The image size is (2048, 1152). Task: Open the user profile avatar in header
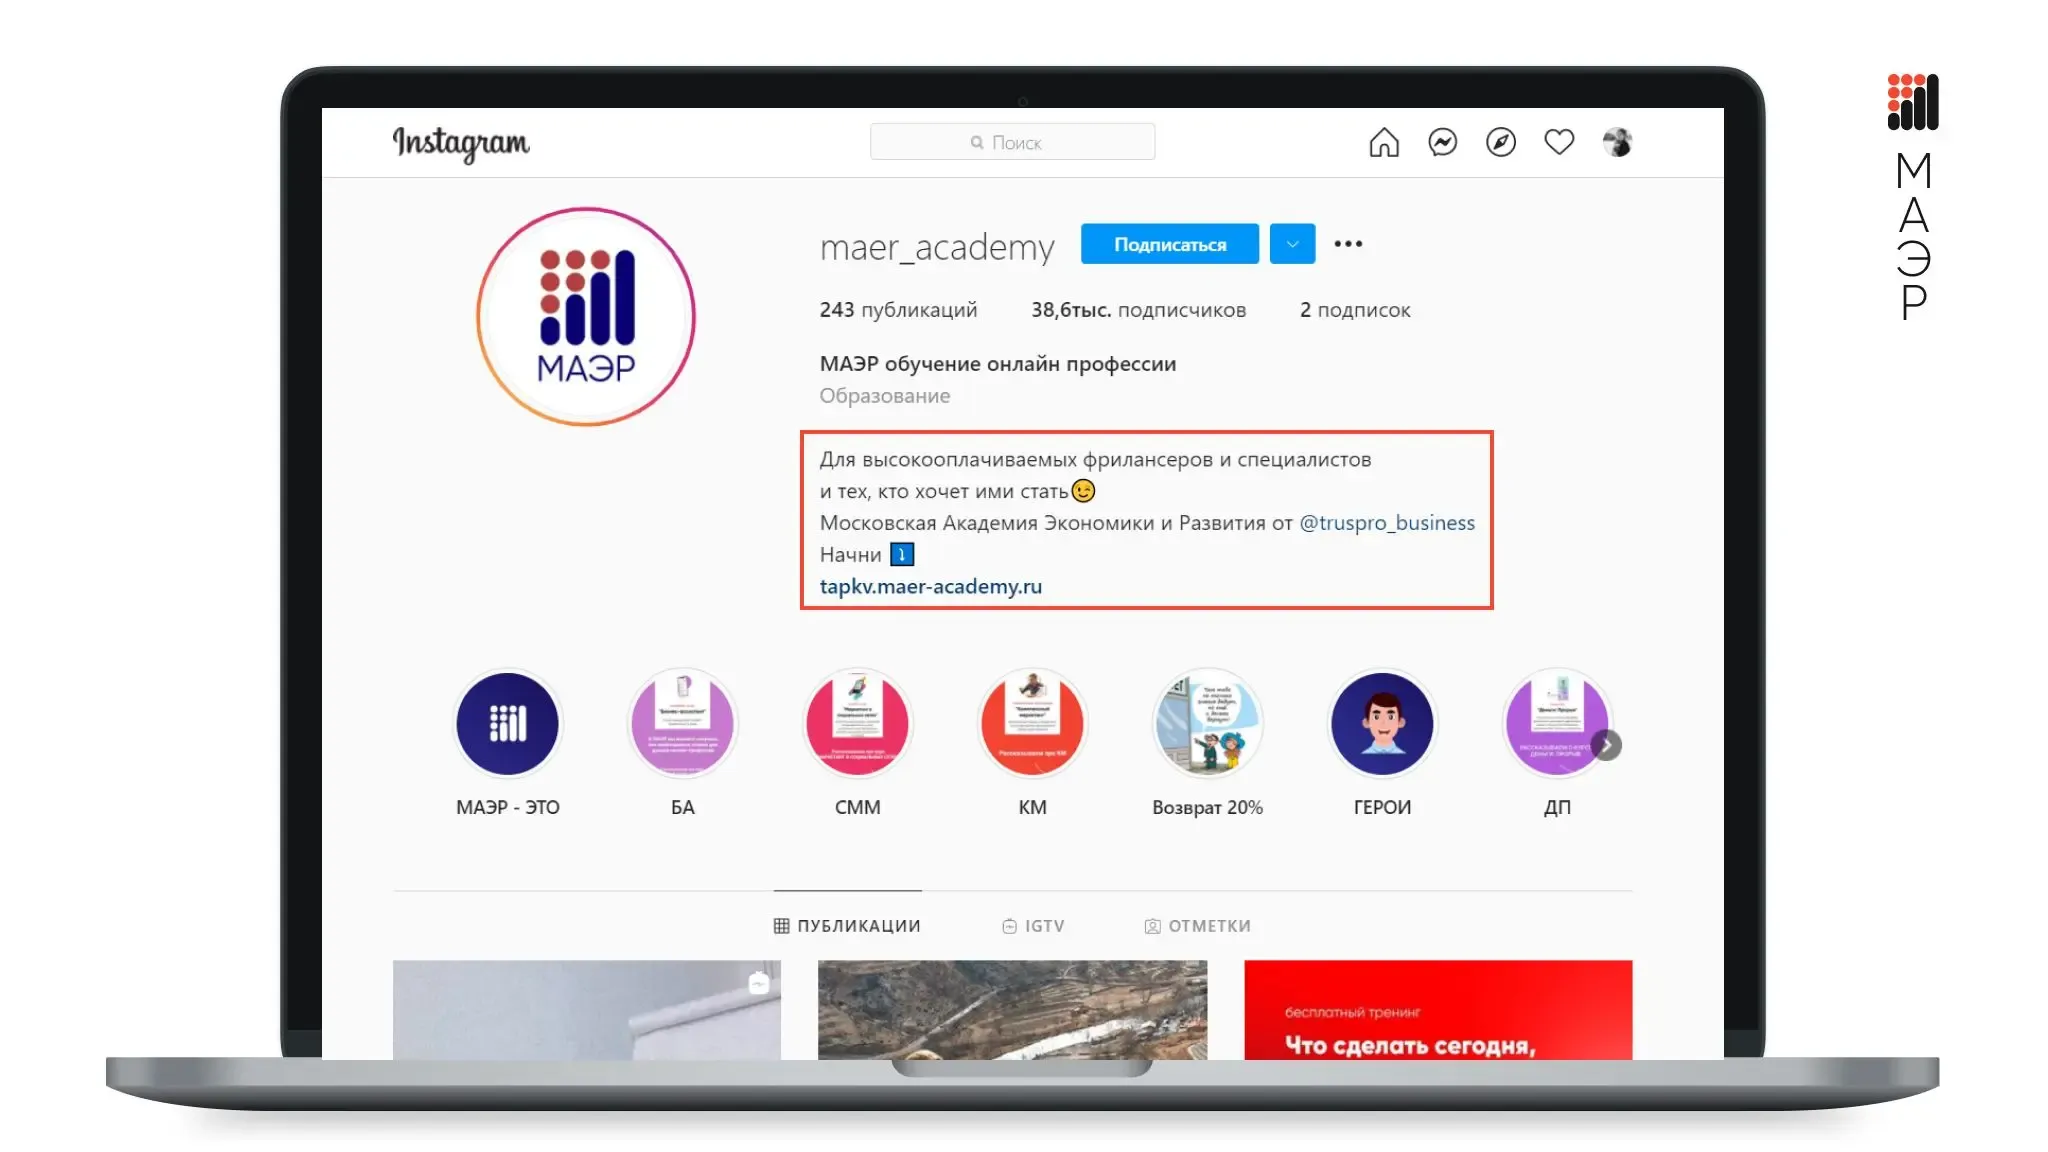click(1617, 143)
